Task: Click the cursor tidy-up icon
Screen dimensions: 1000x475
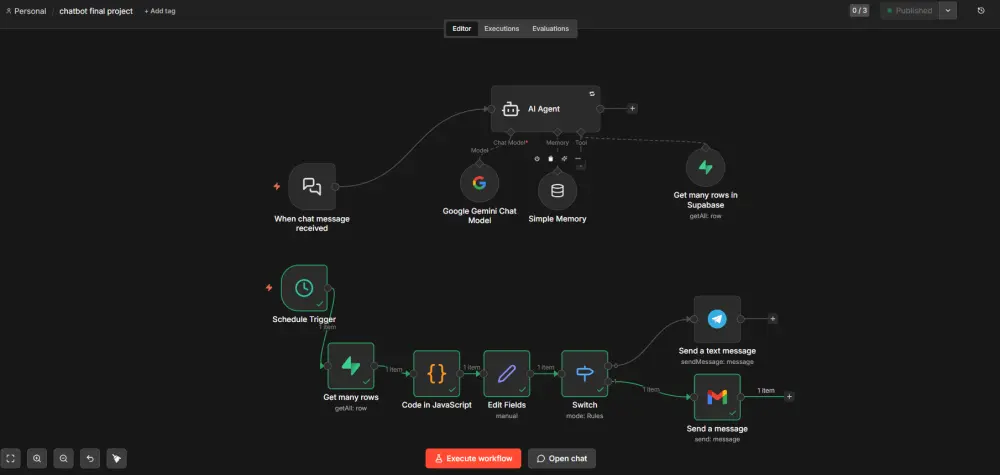Action: (x=117, y=458)
